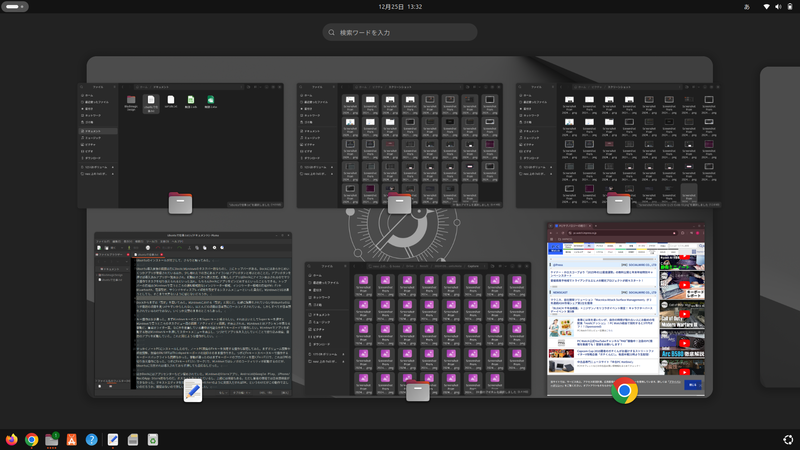Viewport: 800px width, 450px height.
Task: Select the top-middle Files screenshots window
Action: (x=400, y=145)
